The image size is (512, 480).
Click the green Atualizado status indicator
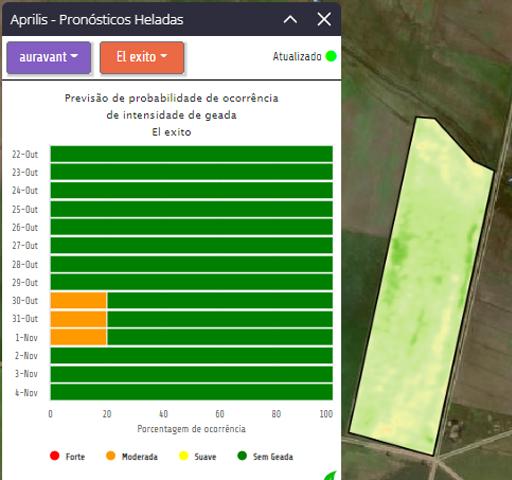(x=331, y=56)
